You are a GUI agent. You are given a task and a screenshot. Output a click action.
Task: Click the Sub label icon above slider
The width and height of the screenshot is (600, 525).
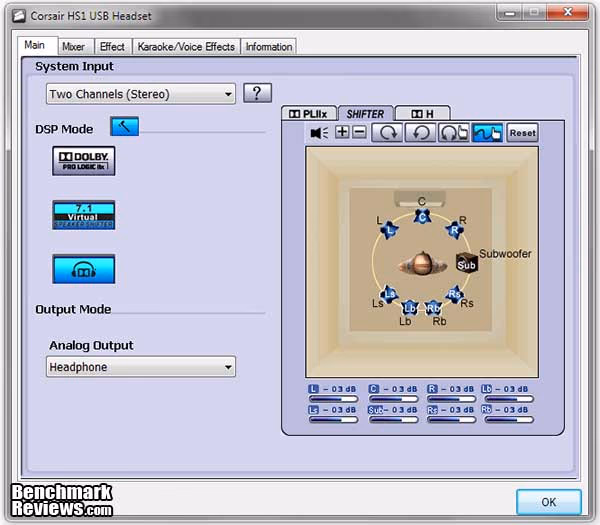[x=375, y=410]
